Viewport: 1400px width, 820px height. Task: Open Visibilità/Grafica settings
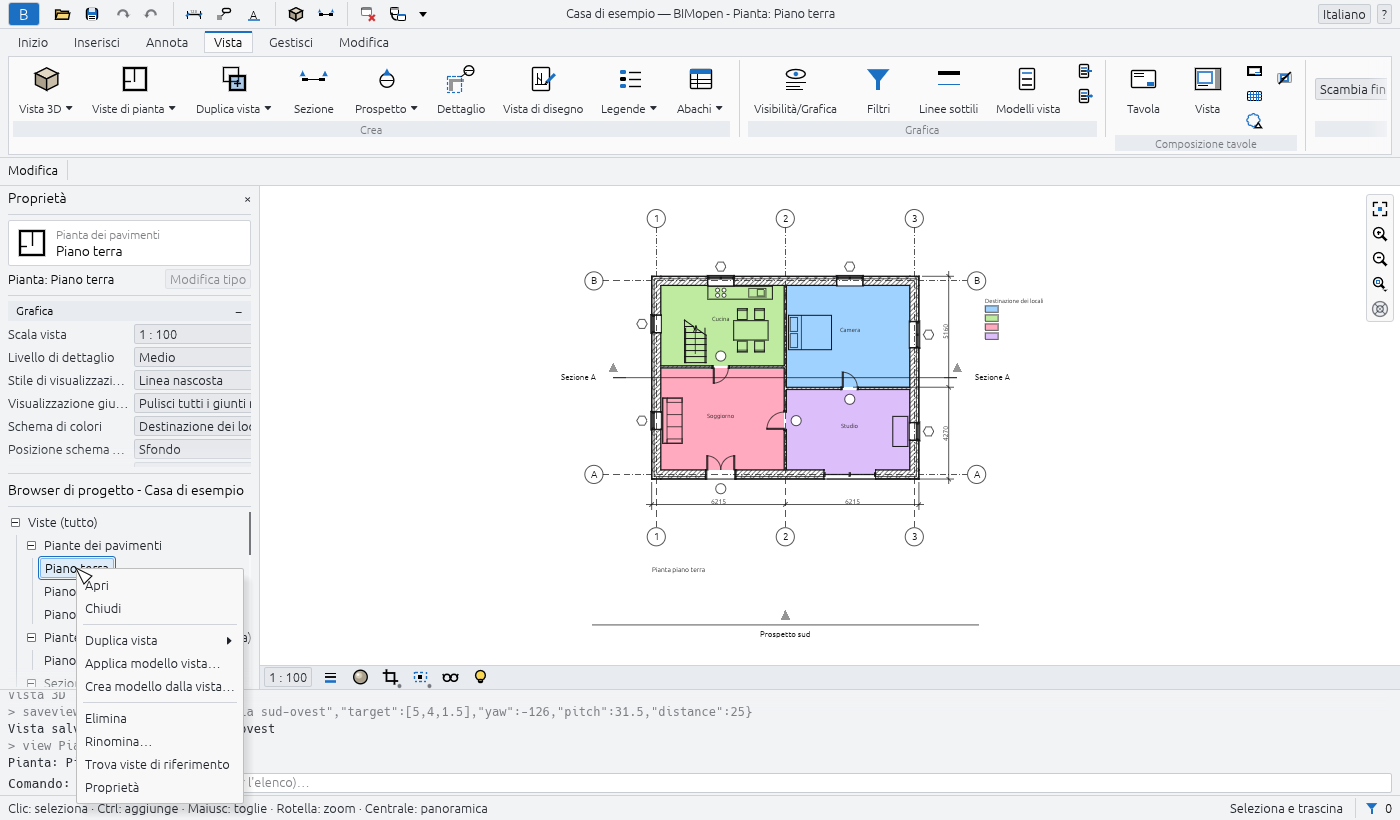pos(795,91)
